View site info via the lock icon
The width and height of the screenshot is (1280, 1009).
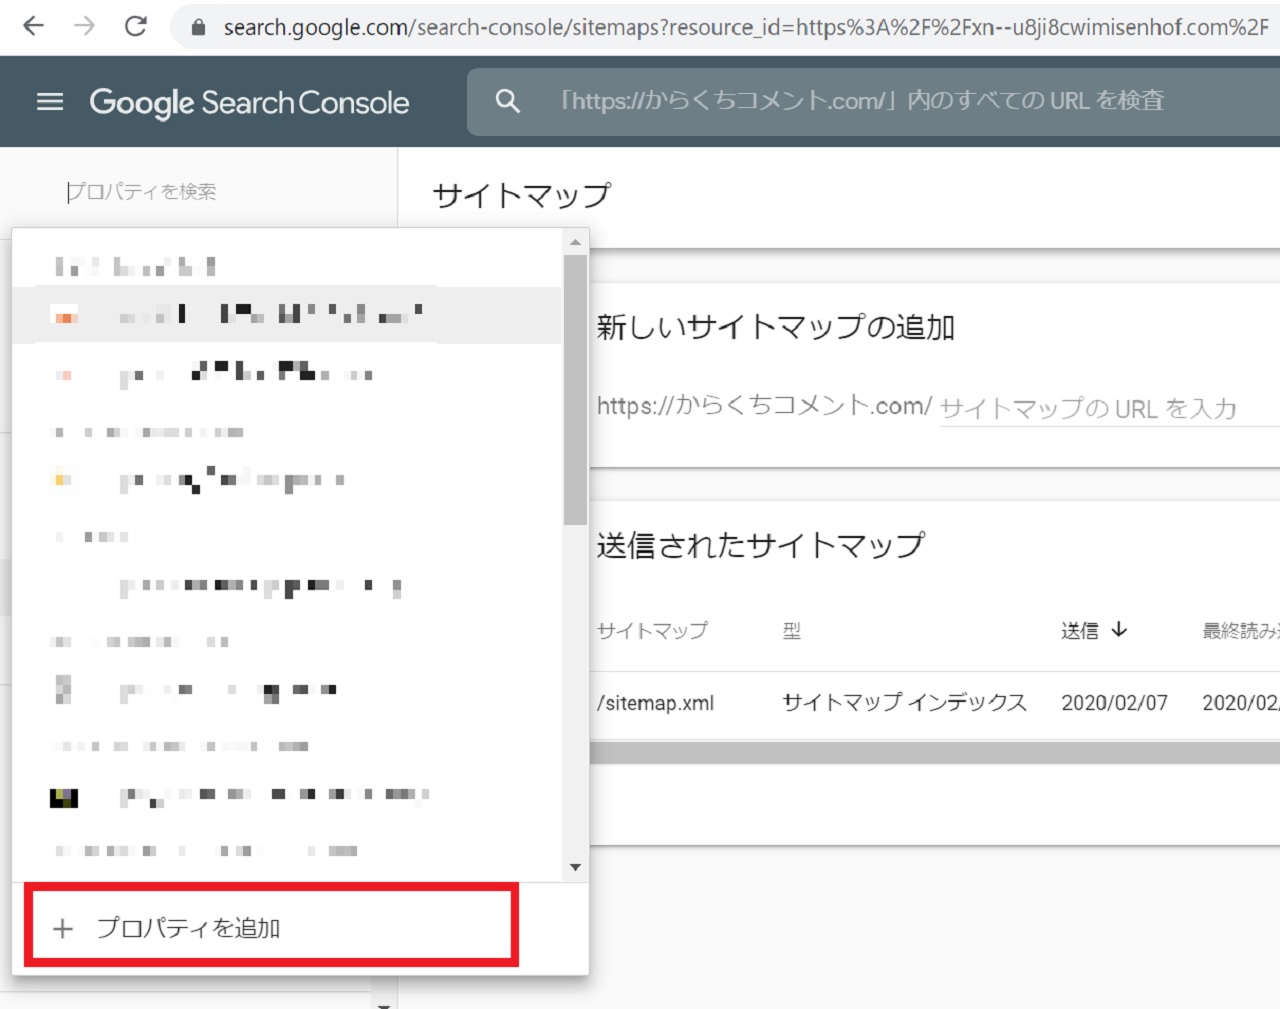pyautogui.click(x=198, y=28)
